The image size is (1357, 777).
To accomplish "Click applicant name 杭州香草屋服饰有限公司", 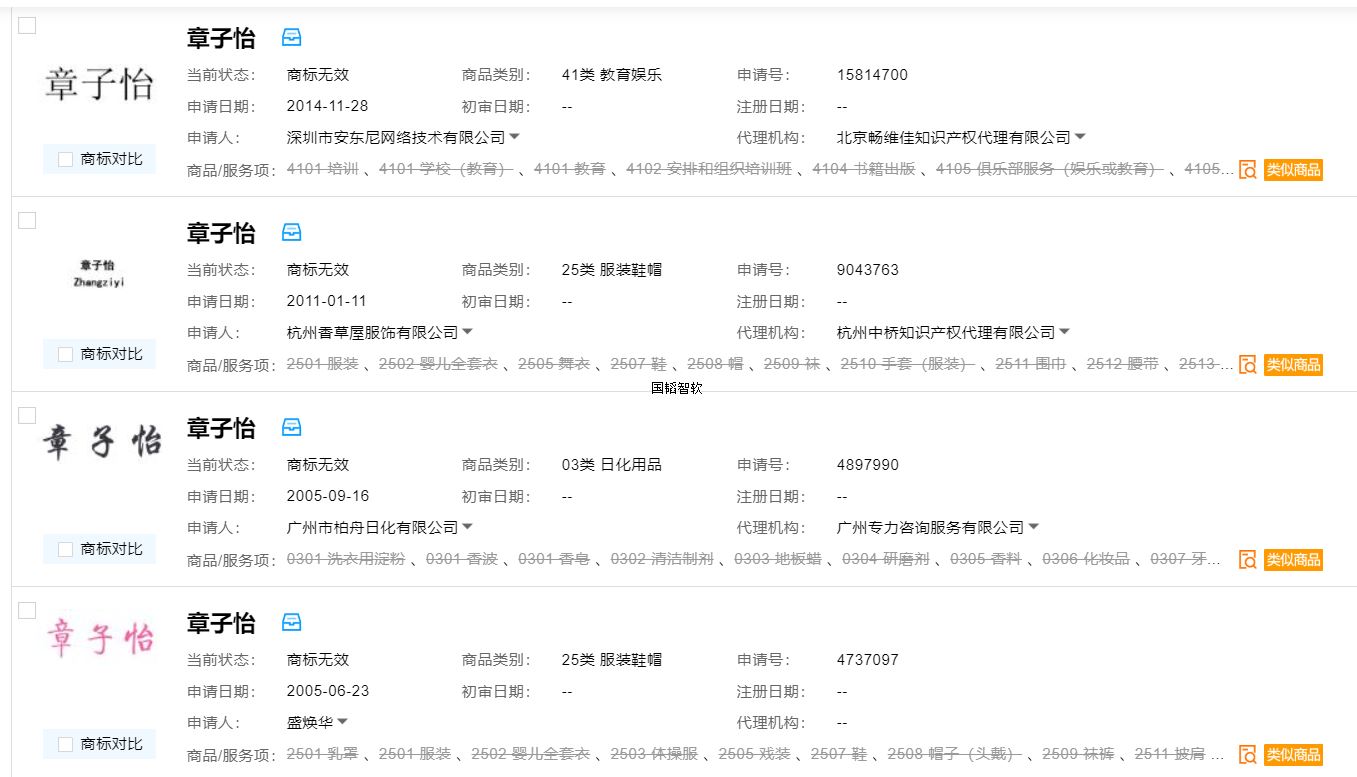I will coord(372,332).
